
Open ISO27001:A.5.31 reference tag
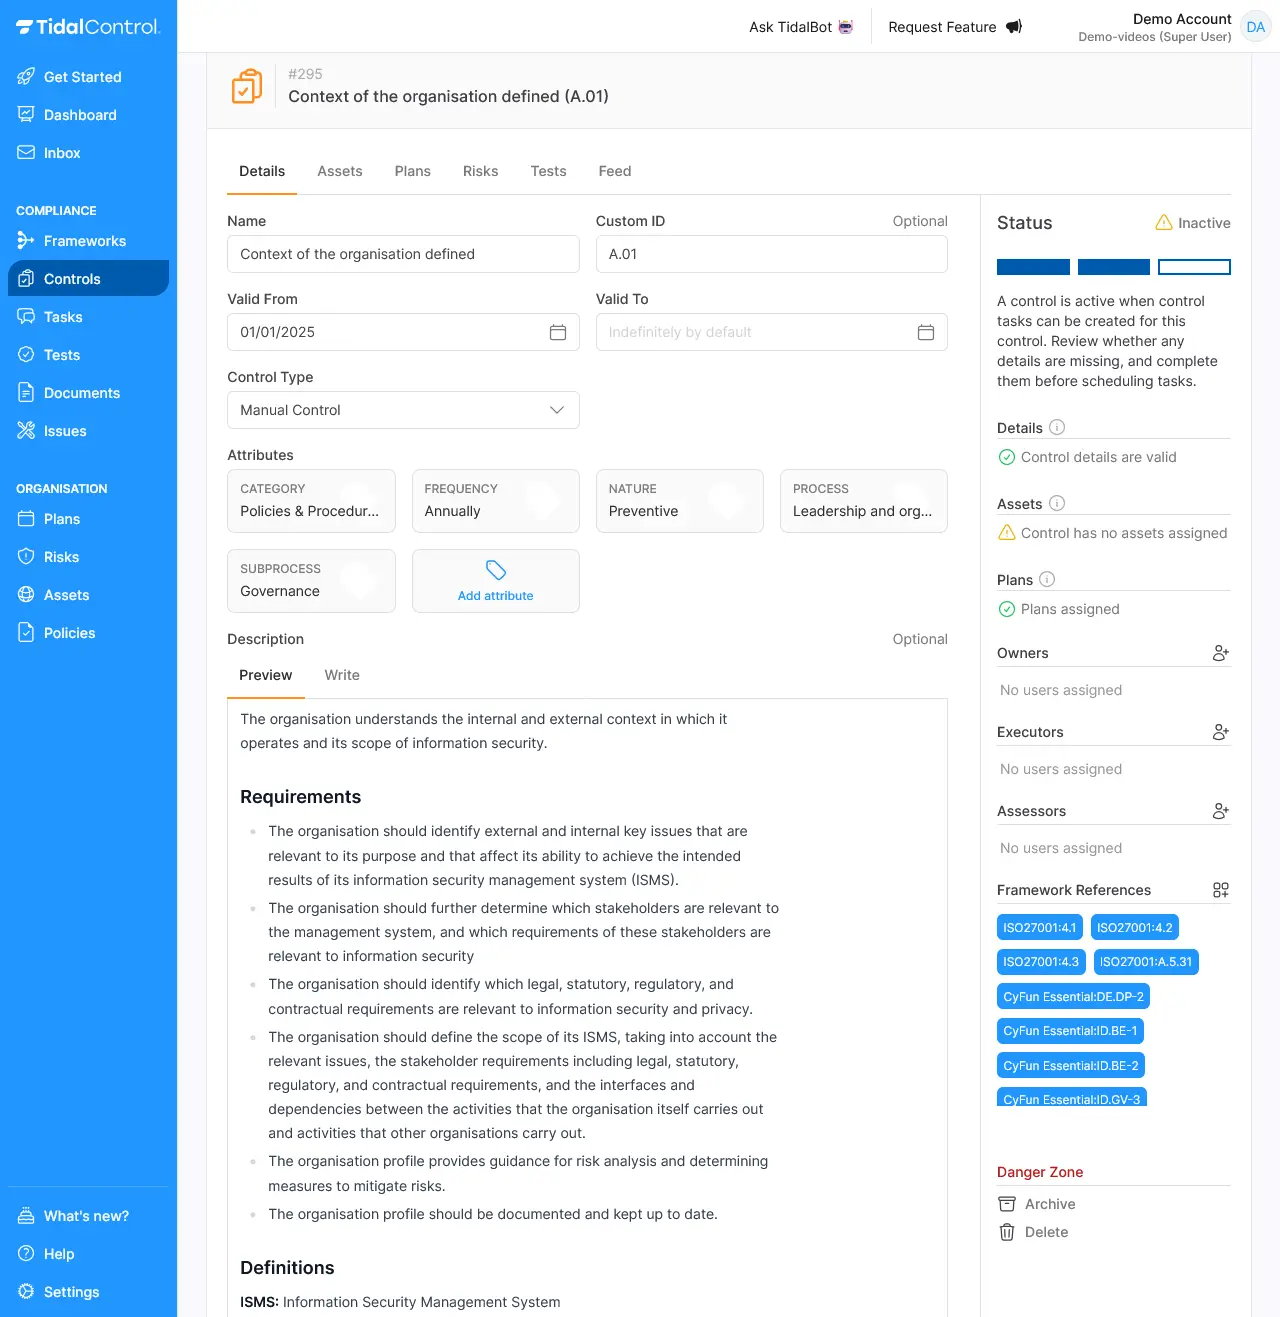point(1146,962)
